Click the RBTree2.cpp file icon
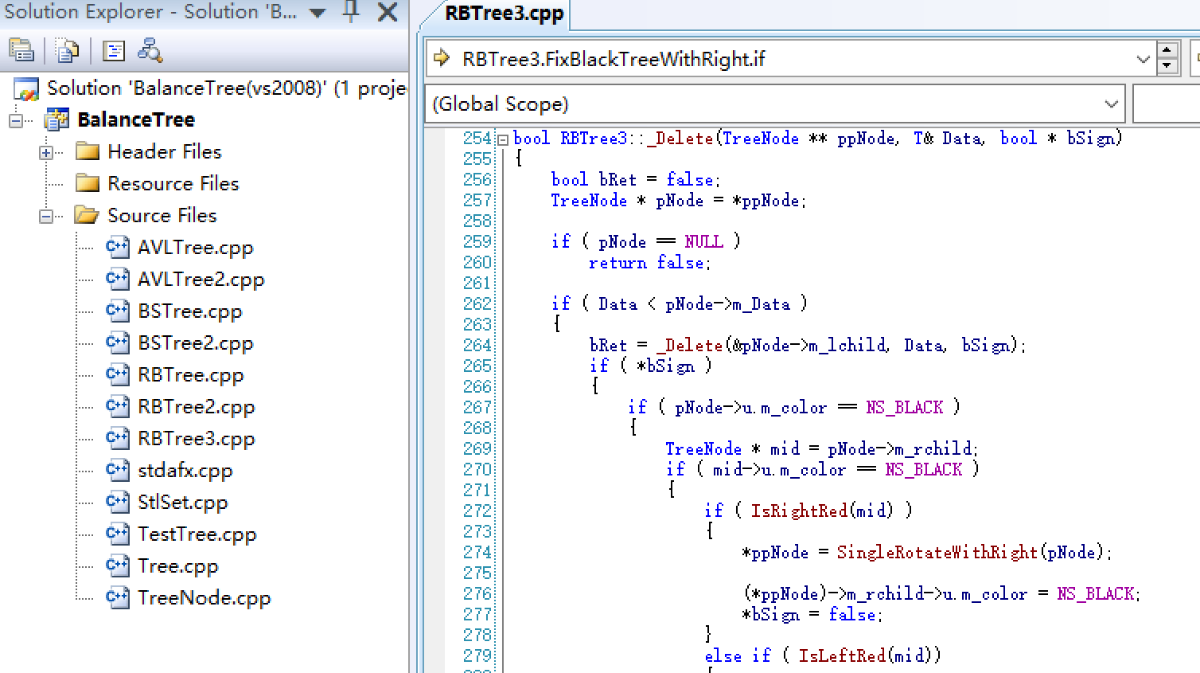This screenshot has height=673, width=1200. click(118, 408)
